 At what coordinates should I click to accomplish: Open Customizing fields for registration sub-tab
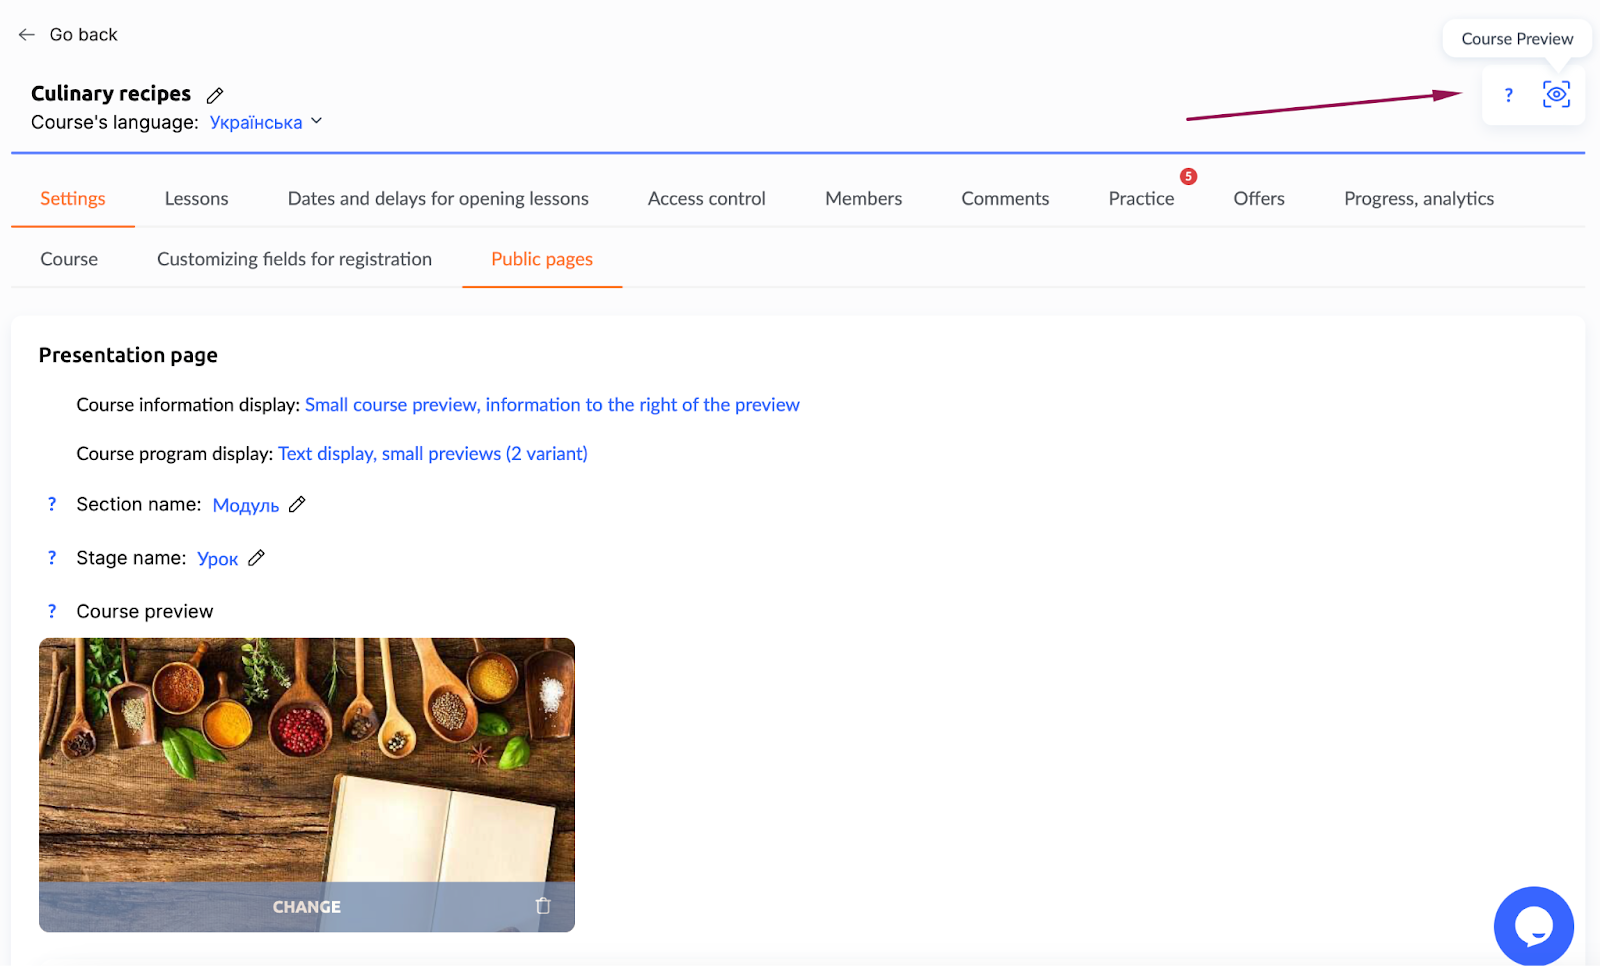coord(294,259)
